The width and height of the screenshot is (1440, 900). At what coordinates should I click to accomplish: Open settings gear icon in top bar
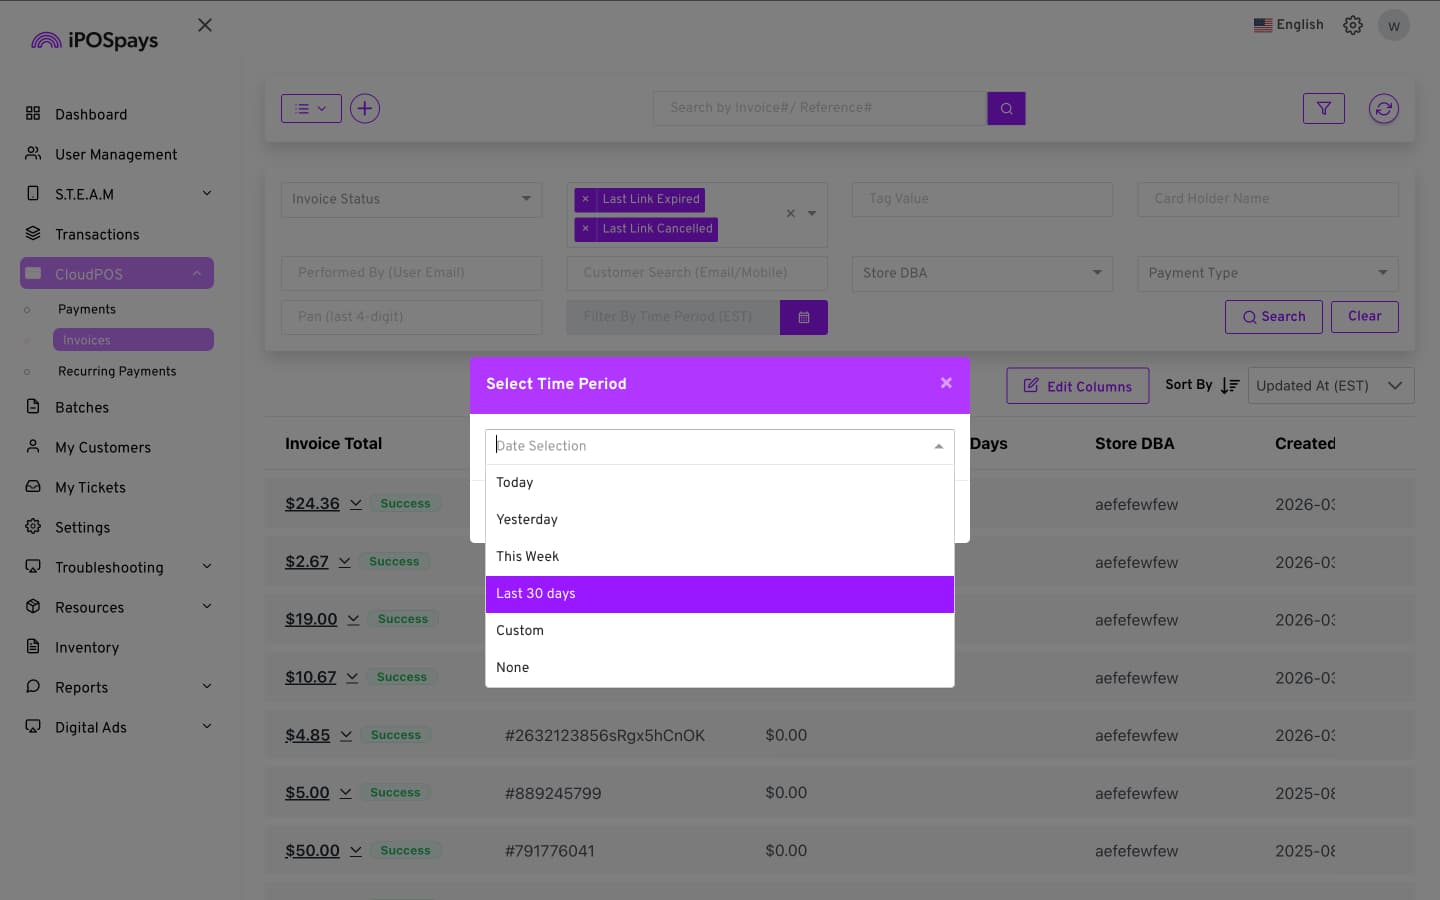1352,25
